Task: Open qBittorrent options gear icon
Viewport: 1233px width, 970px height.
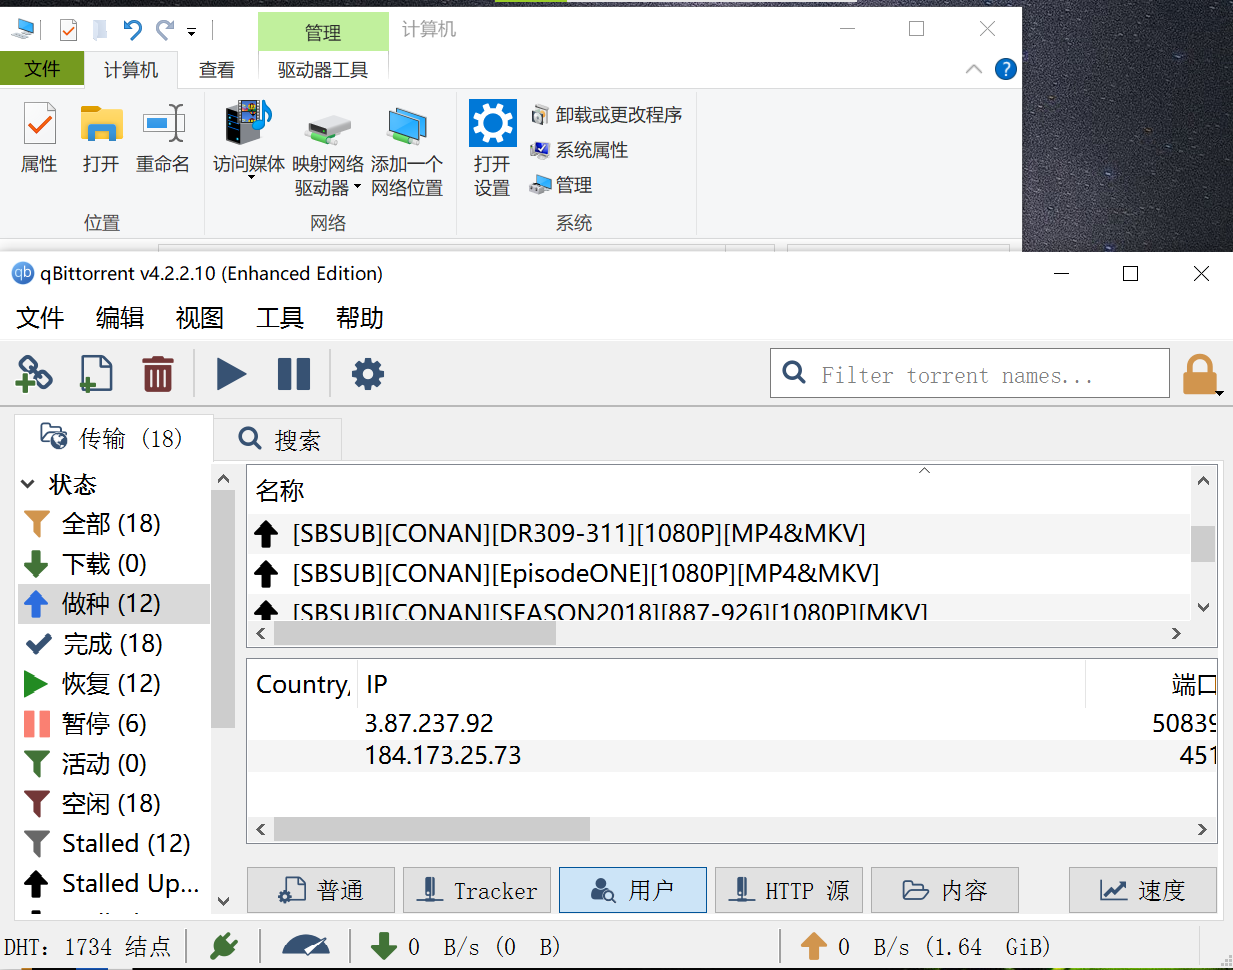Action: click(368, 375)
